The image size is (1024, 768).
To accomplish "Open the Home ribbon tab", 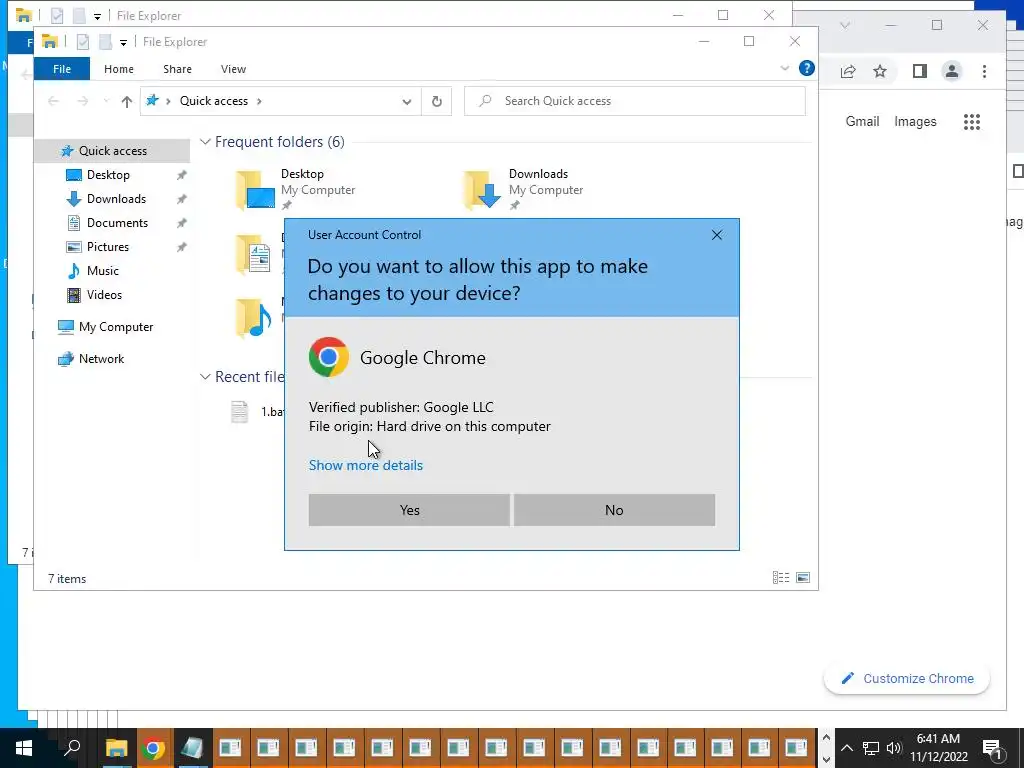I will 119,69.
